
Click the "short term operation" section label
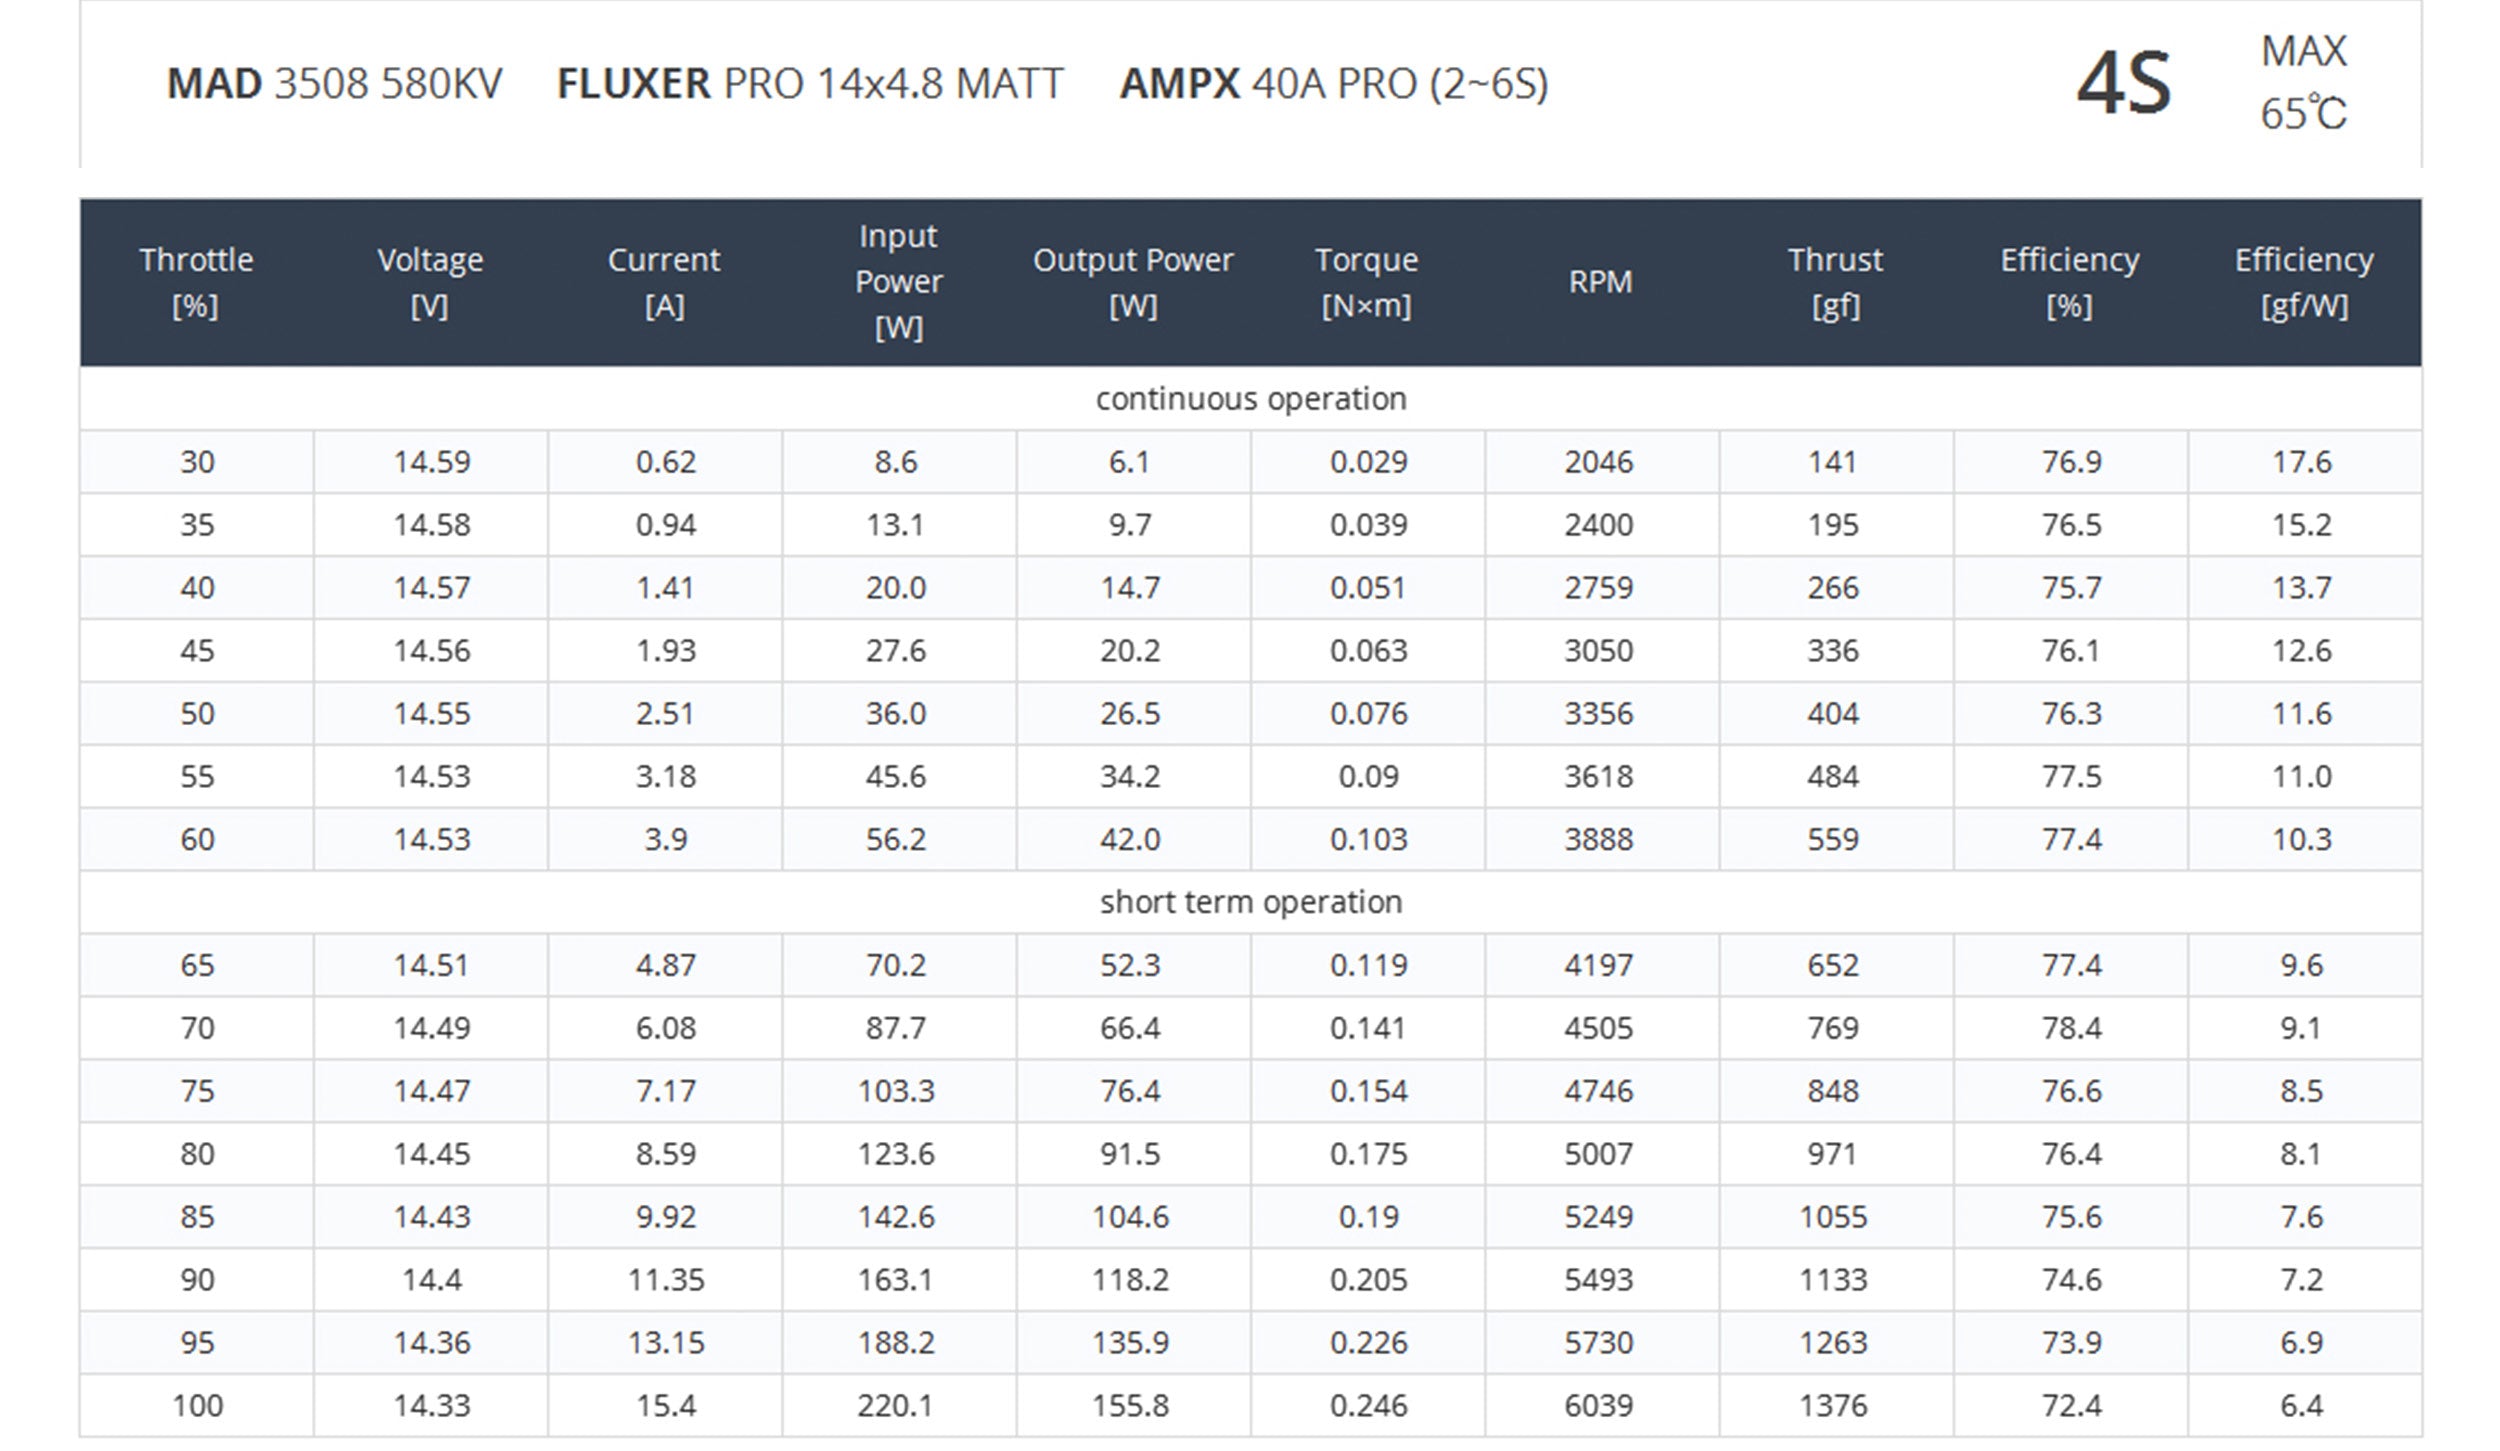[1251, 902]
